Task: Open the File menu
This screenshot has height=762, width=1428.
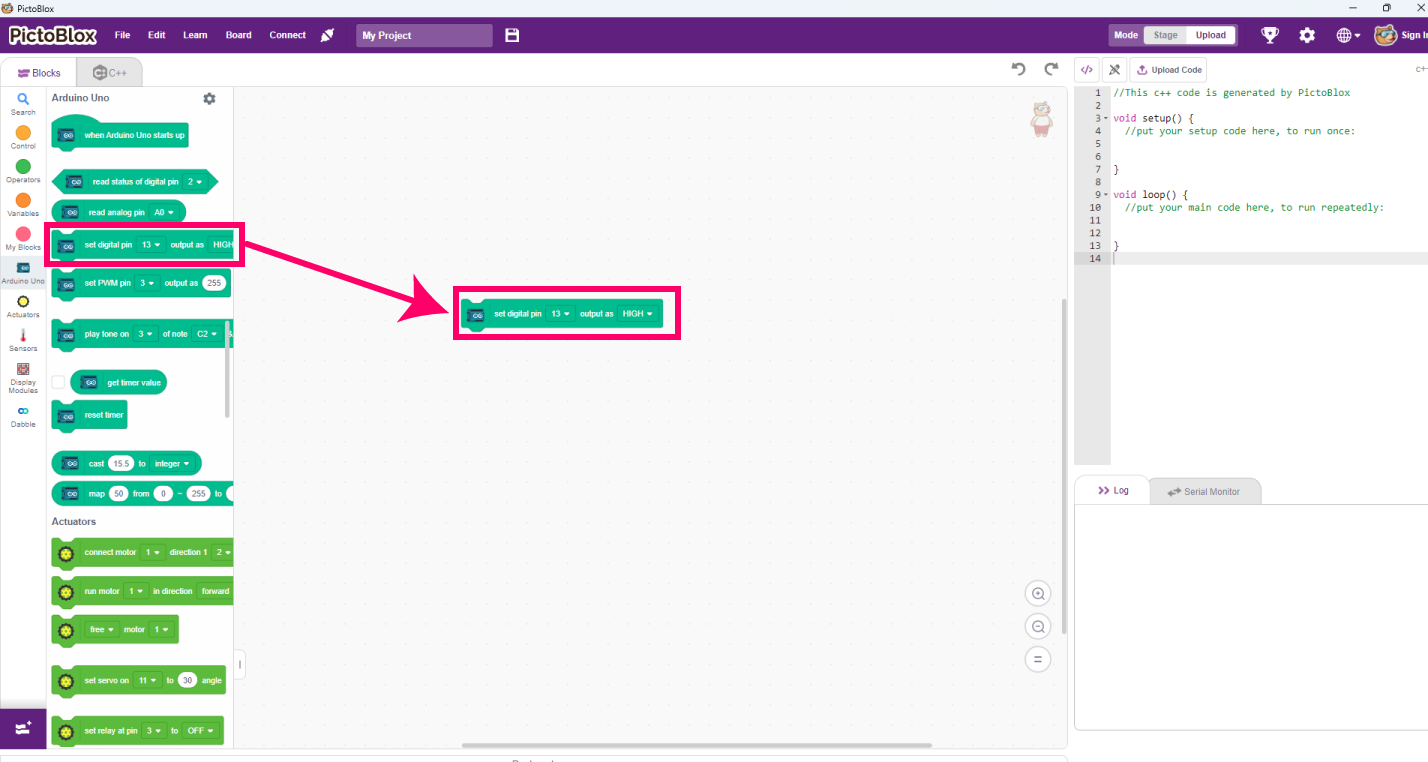Action: tap(122, 35)
